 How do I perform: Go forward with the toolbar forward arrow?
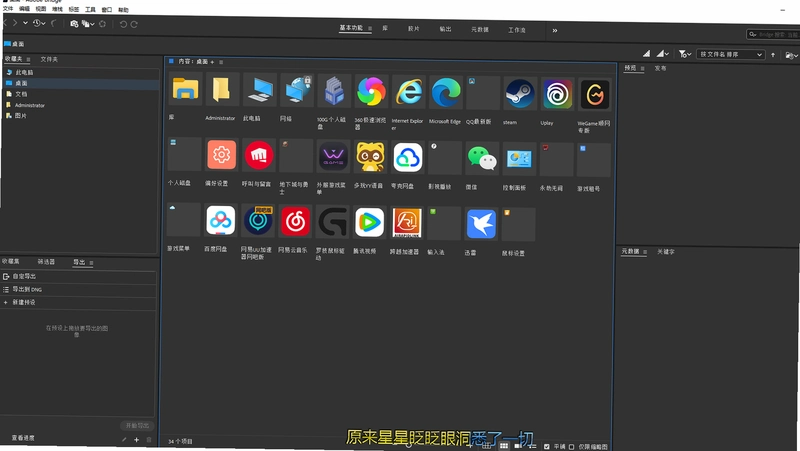pos(15,23)
